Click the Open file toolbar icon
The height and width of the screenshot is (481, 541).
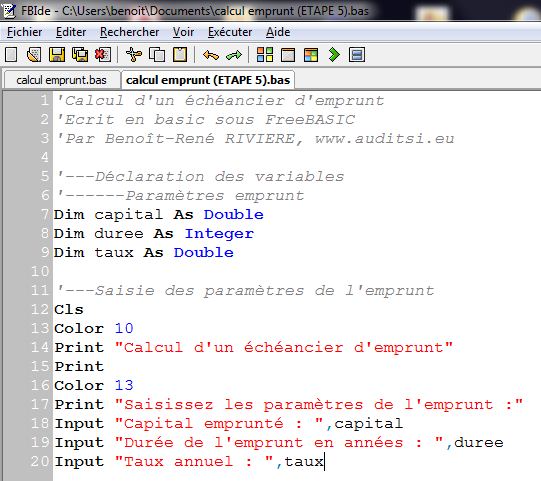[x=34, y=55]
